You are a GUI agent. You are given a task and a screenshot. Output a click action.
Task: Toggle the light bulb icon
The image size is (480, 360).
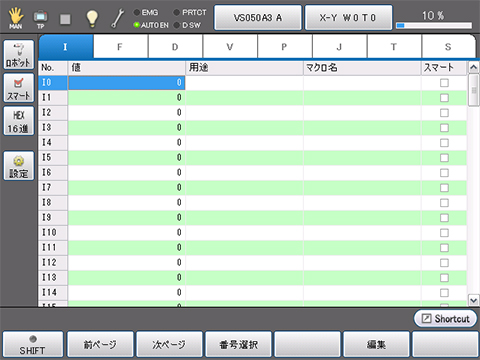click(92, 18)
